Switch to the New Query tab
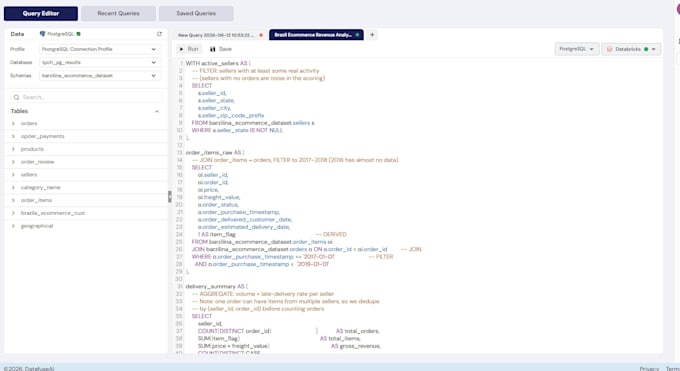680x371 pixels. [220, 35]
